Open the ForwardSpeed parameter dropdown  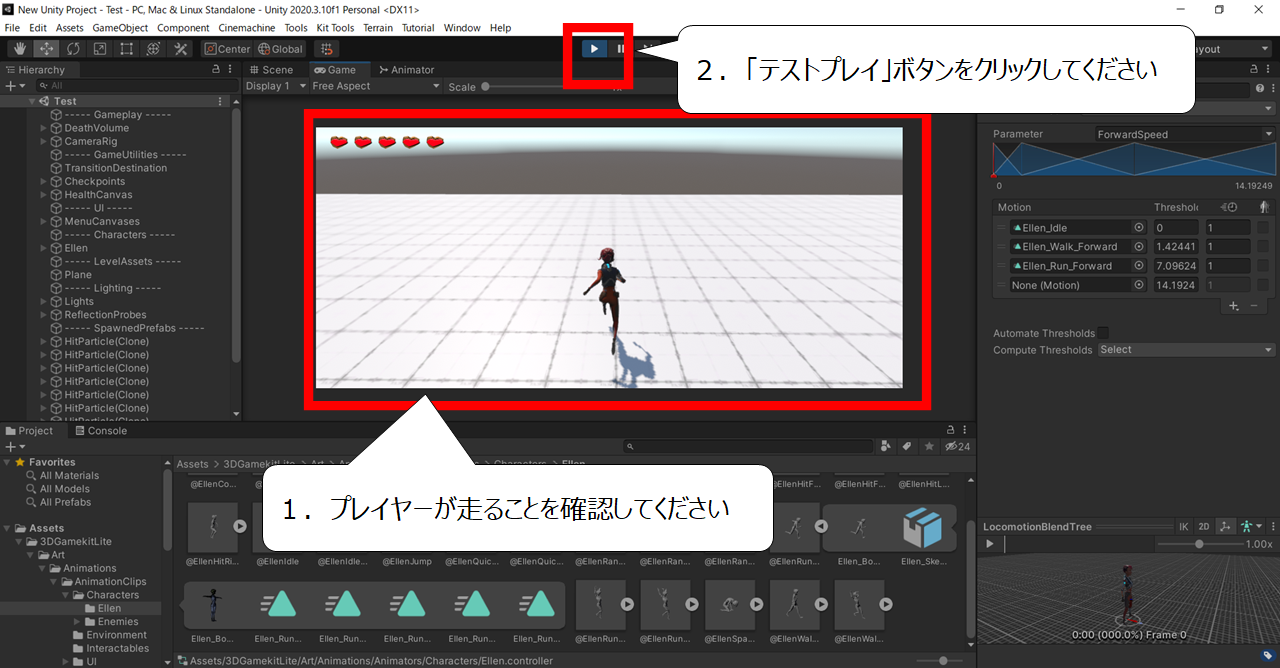coord(1185,134)
